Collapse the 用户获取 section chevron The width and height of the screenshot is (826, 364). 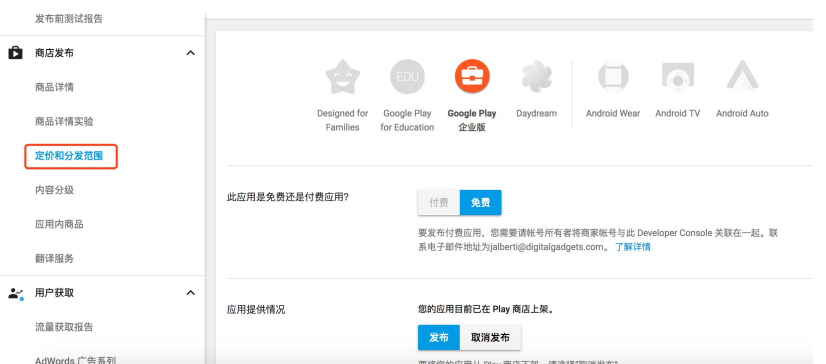click(x=191, y=293)
